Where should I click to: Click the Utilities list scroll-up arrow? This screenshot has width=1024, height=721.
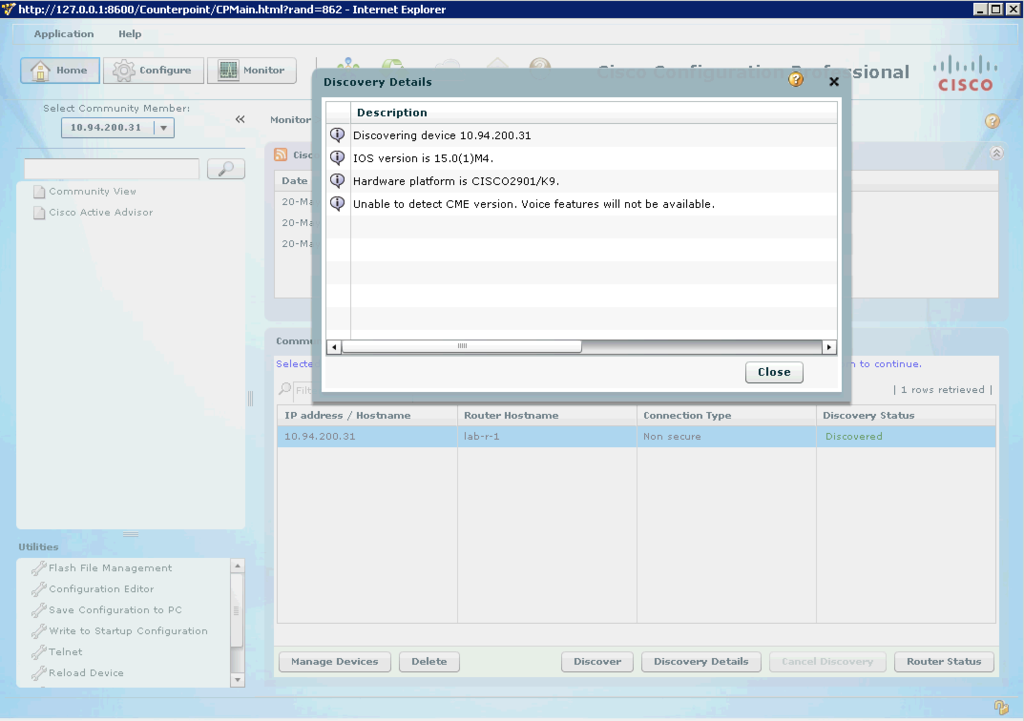pos(238,566)
